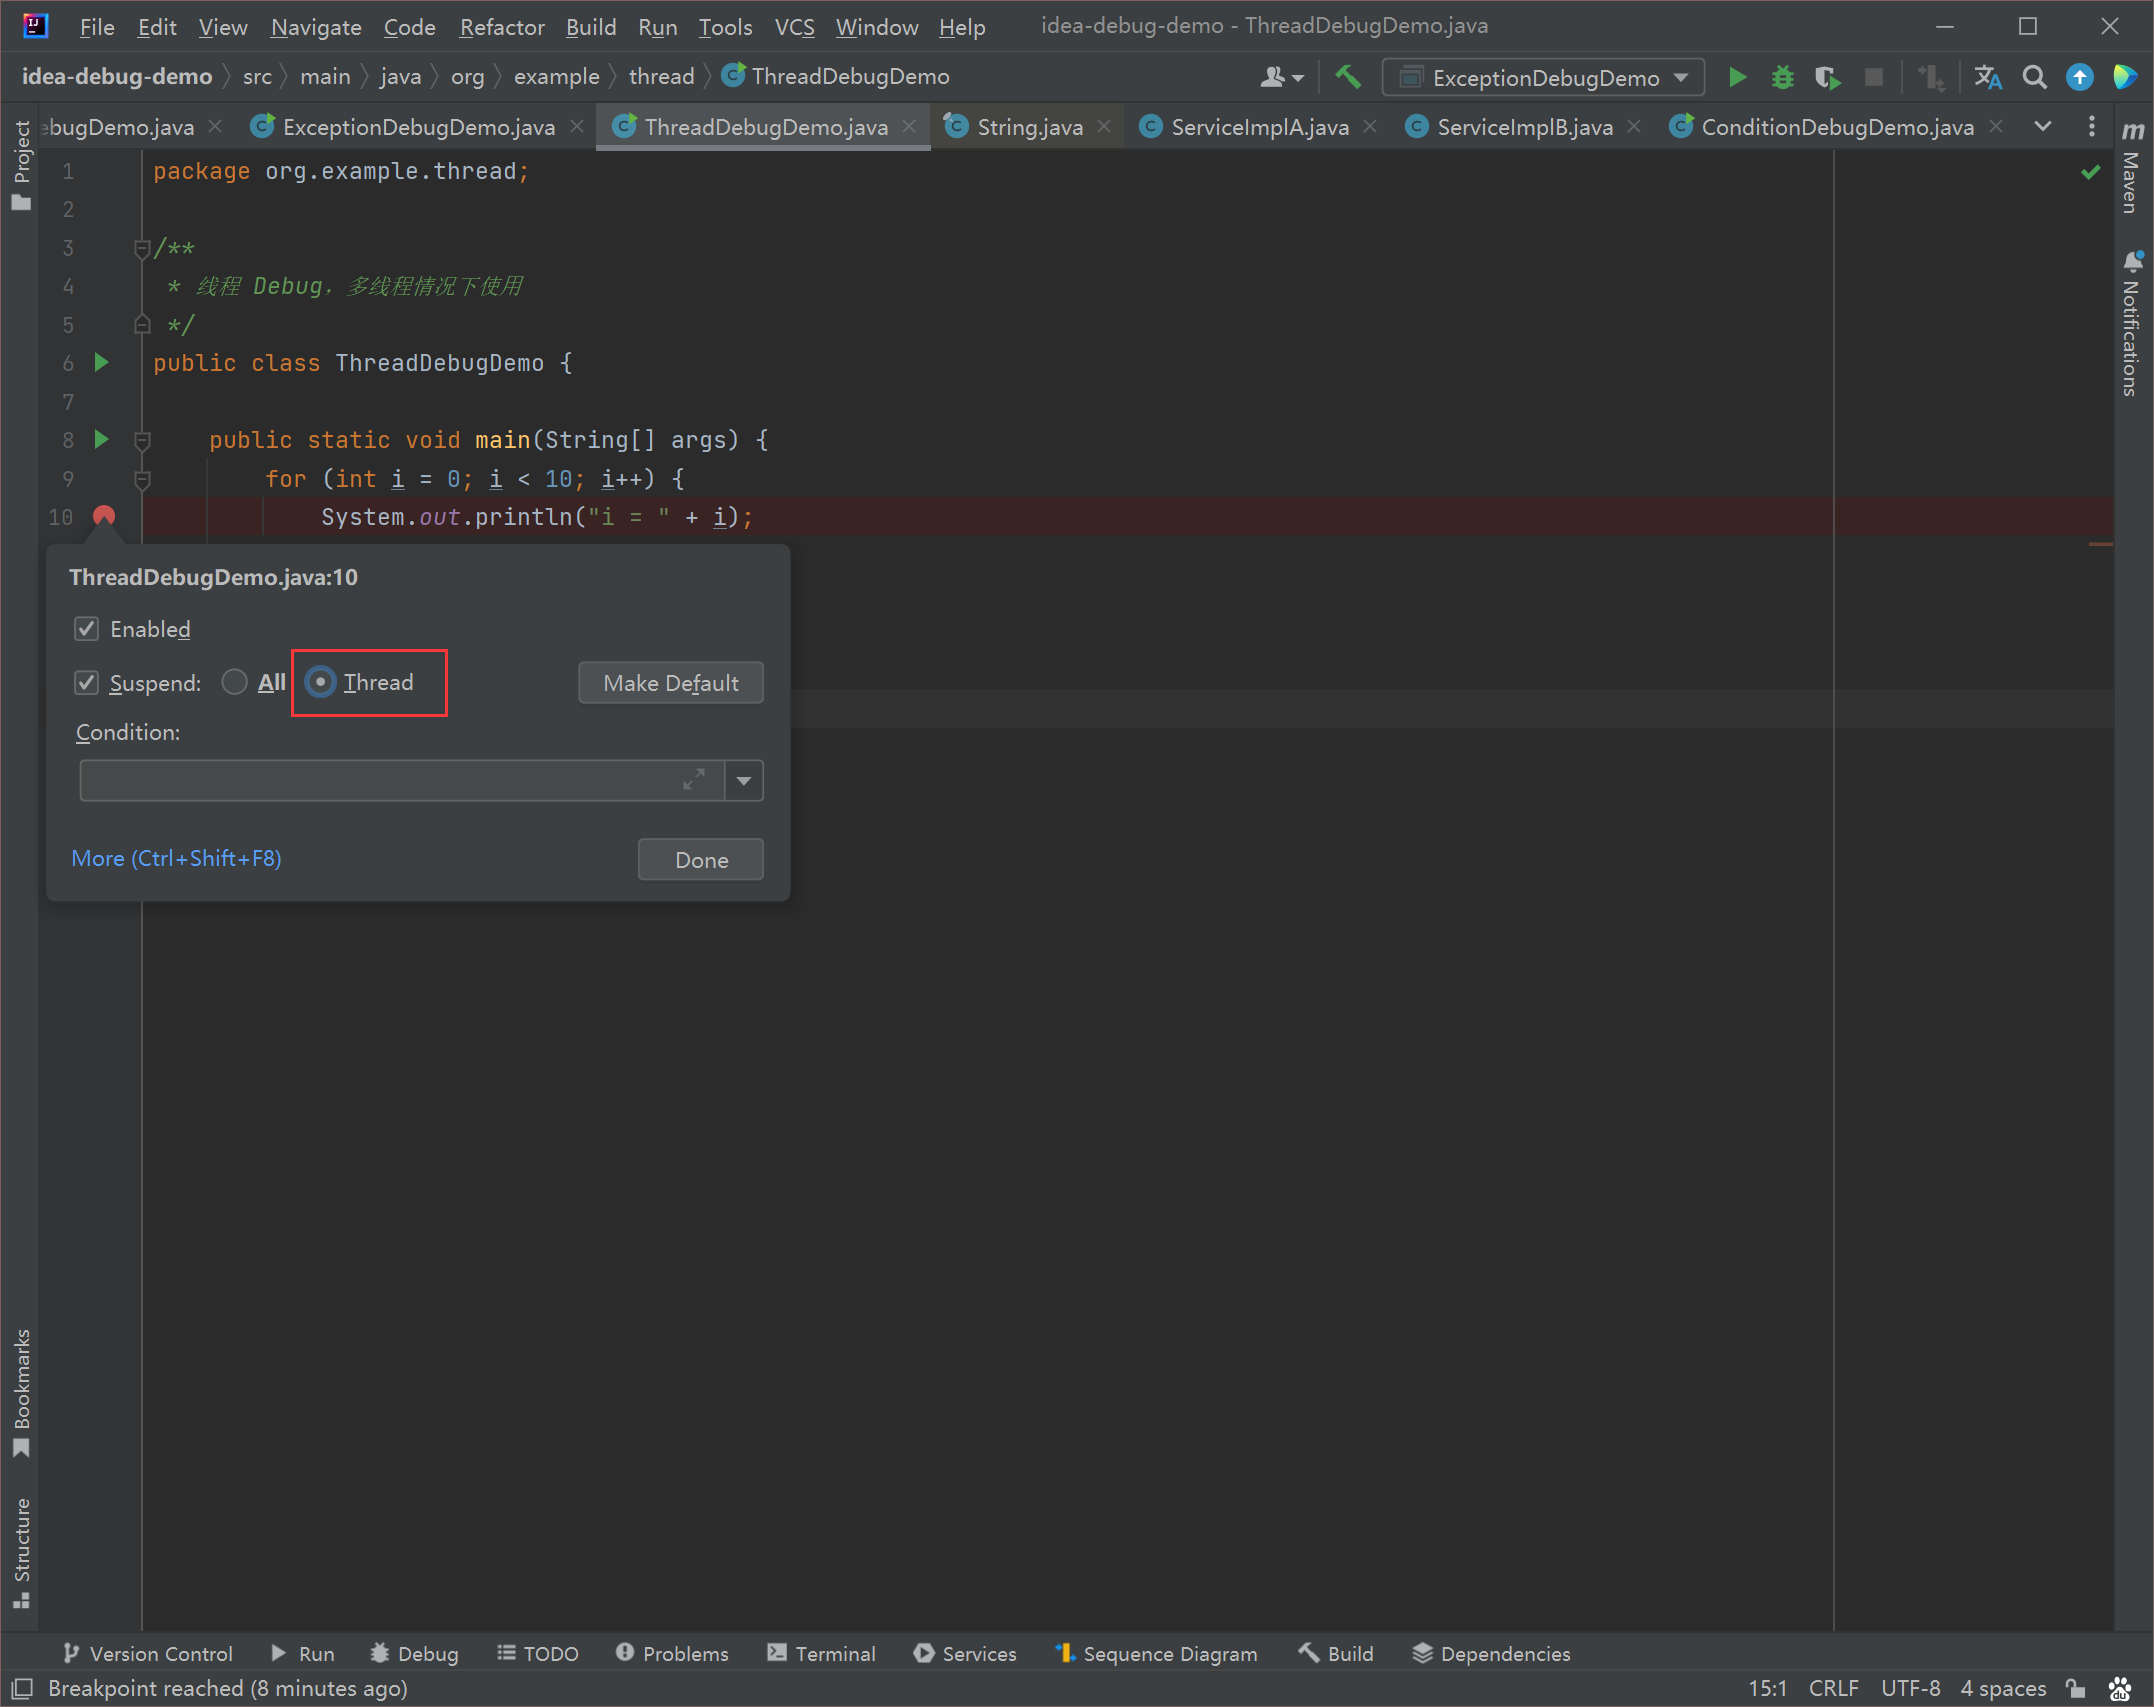Click the red breakpoint on line 10
This screenshot has height=1707, width=2154.
pos(104,516)
